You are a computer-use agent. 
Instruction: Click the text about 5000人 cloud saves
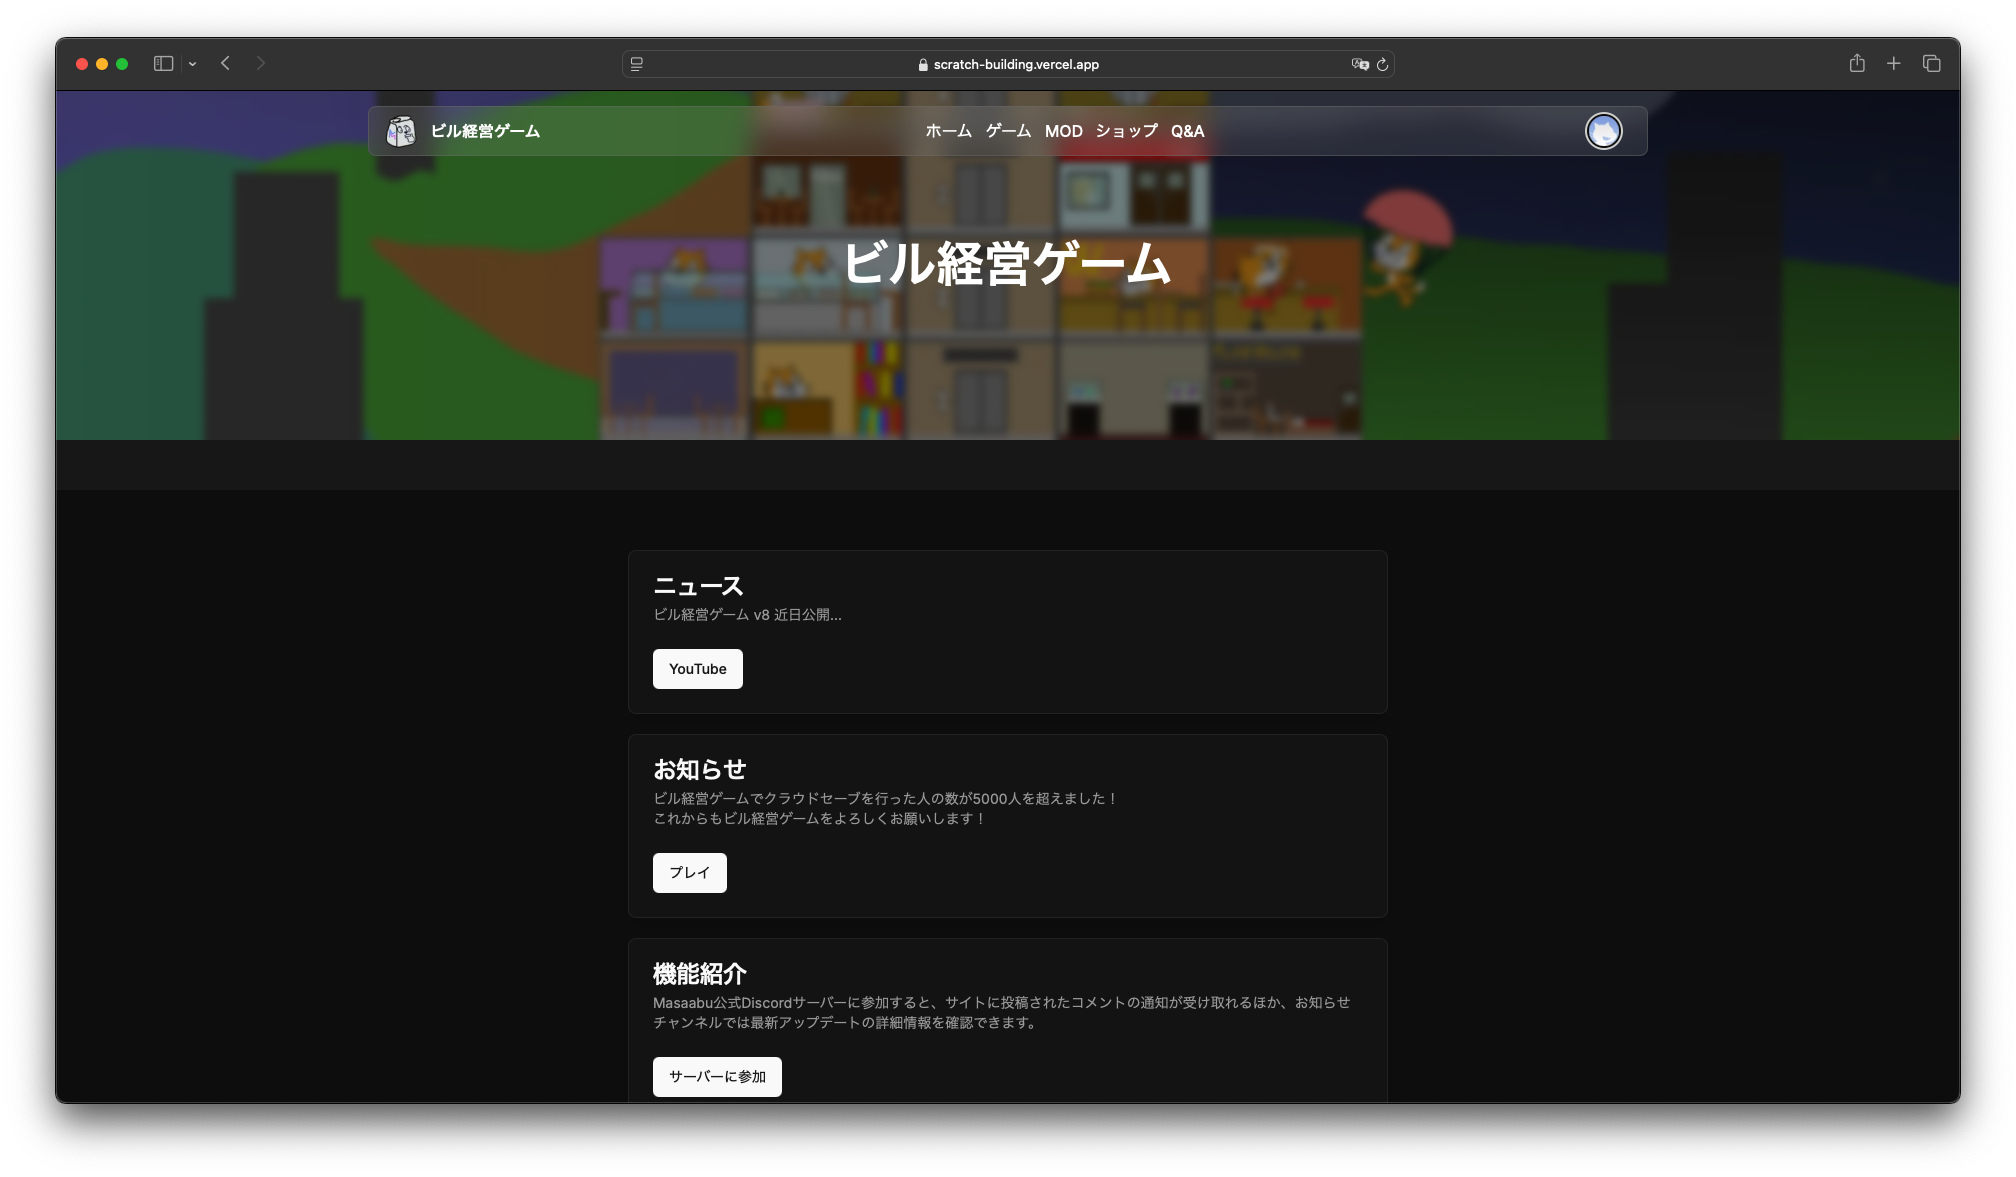tap(885, 809)
